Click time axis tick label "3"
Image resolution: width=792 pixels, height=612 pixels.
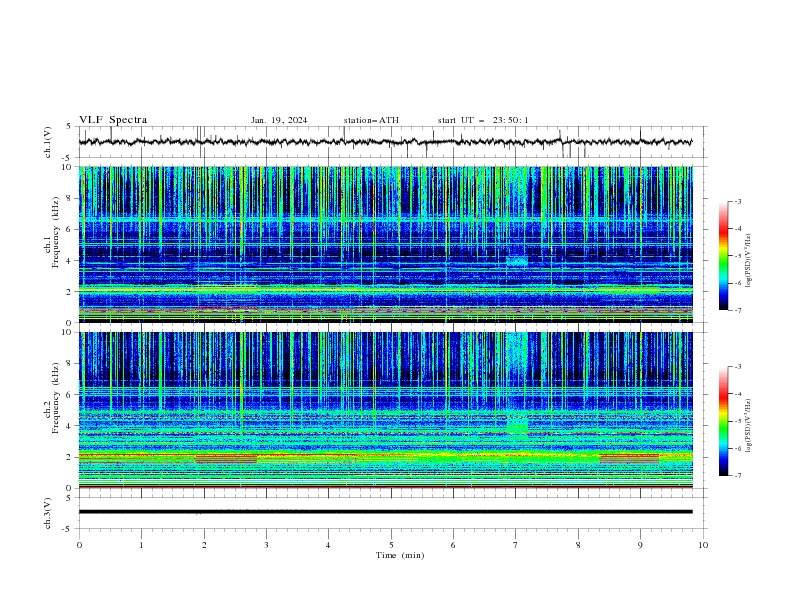click(266, 545)
